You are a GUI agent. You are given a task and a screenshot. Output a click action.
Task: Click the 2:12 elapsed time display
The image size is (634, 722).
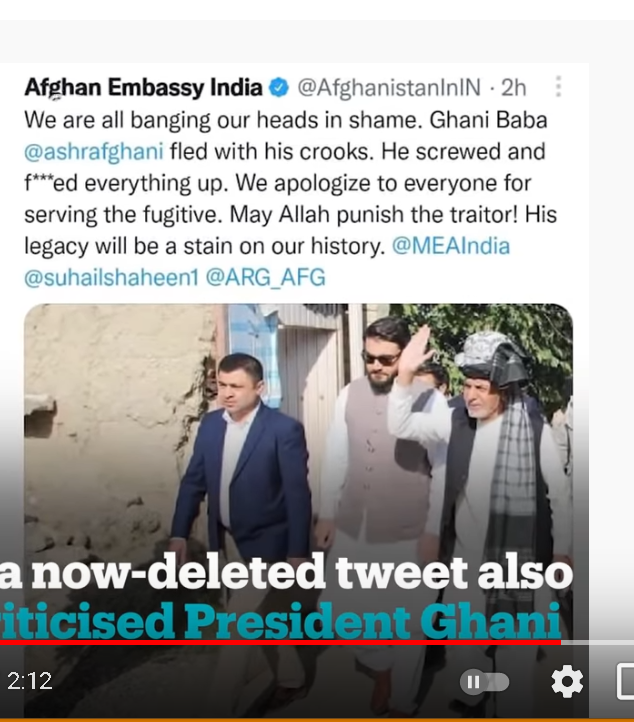[x=30, y=682]
